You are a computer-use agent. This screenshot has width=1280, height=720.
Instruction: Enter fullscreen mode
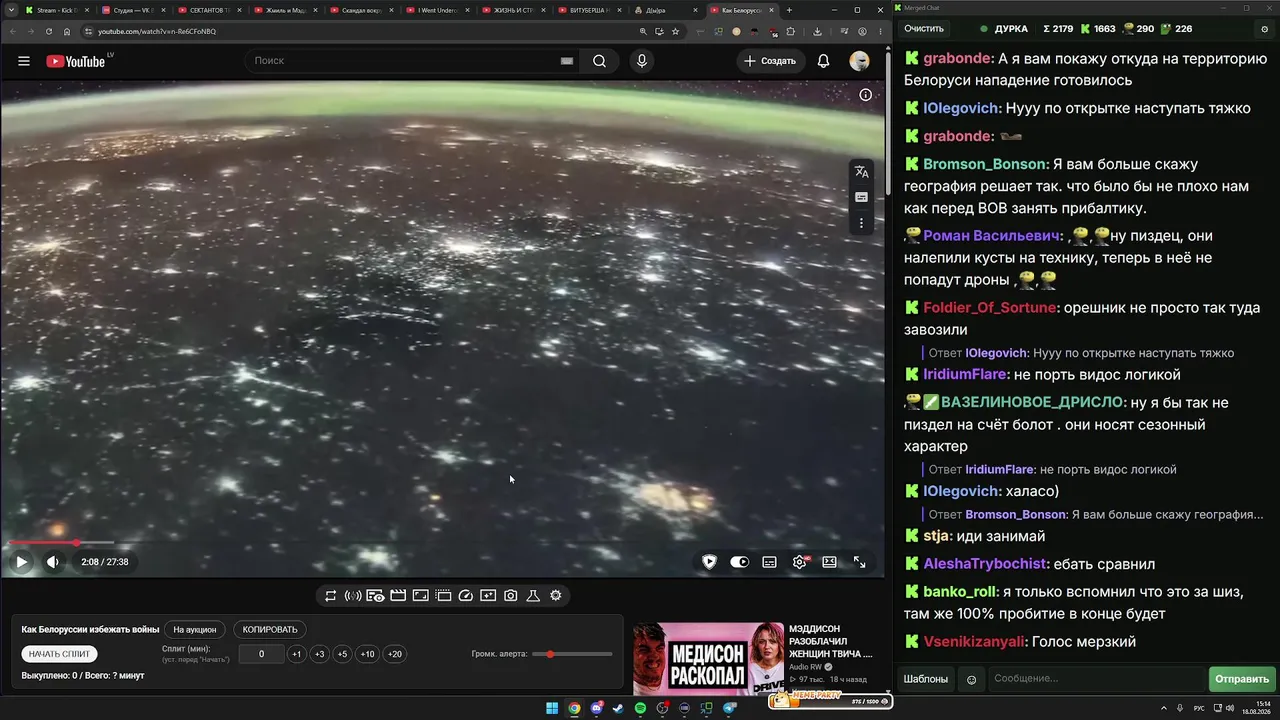[x=859, y=562]
